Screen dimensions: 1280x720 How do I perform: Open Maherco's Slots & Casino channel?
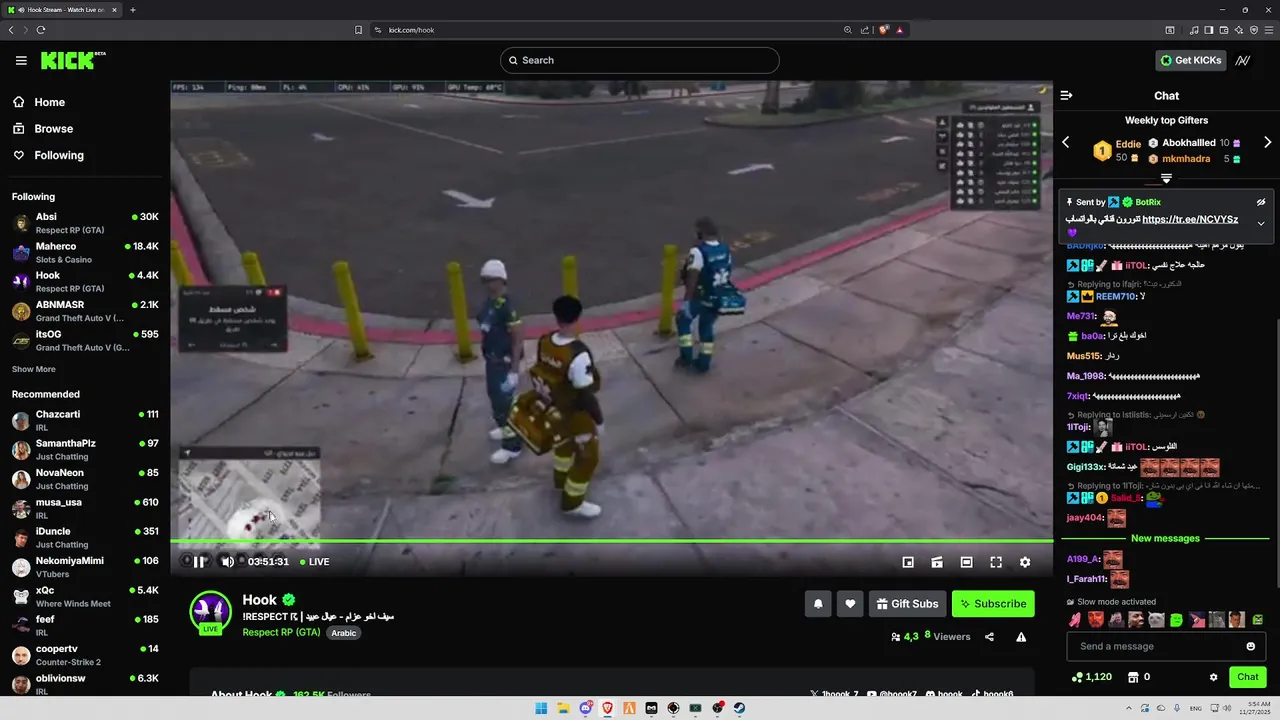[85, 252]
